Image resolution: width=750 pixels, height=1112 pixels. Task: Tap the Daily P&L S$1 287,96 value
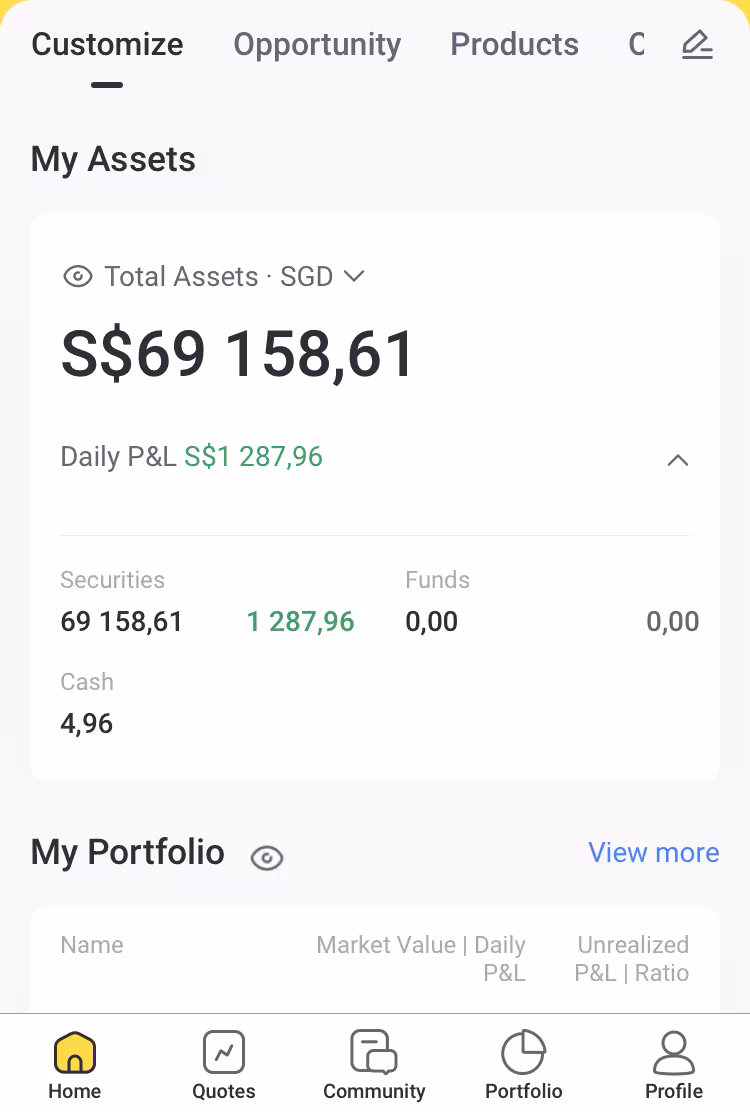tap(253, 458)
